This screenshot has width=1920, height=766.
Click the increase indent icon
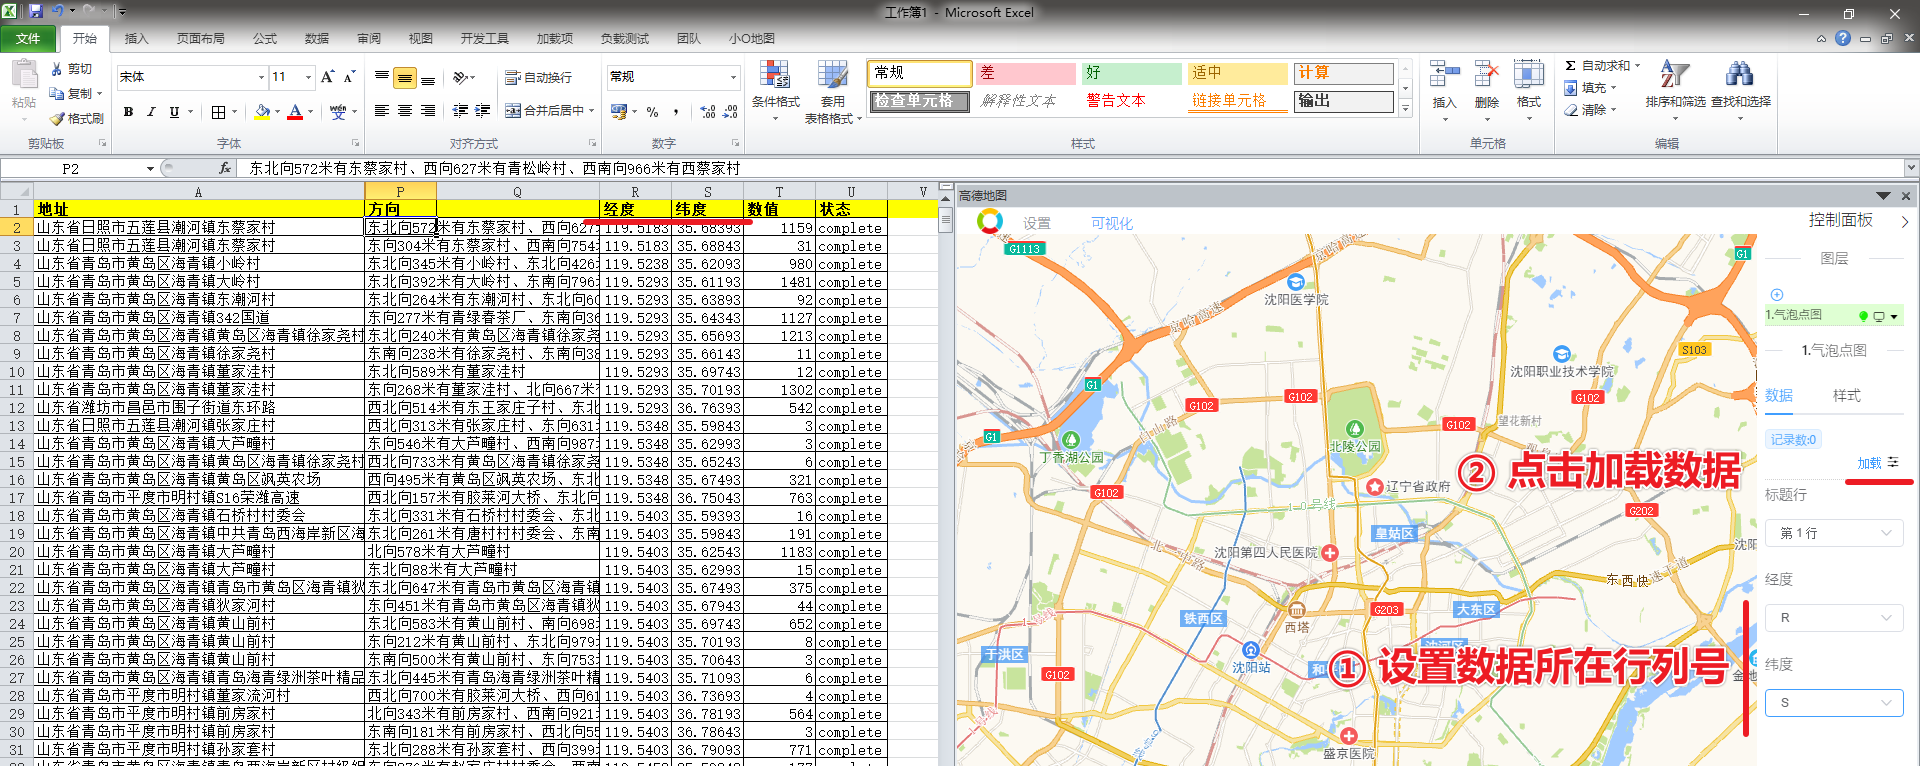coord(483,111)
